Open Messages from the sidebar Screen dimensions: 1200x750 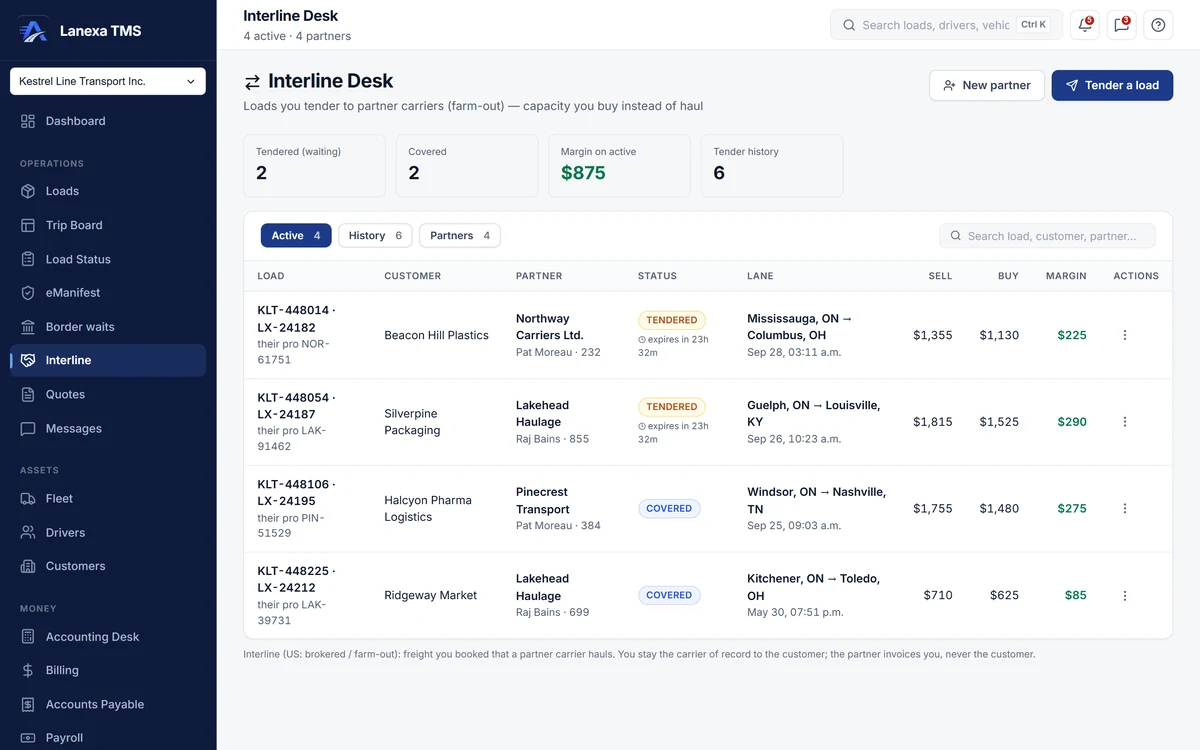coord(108,428)
